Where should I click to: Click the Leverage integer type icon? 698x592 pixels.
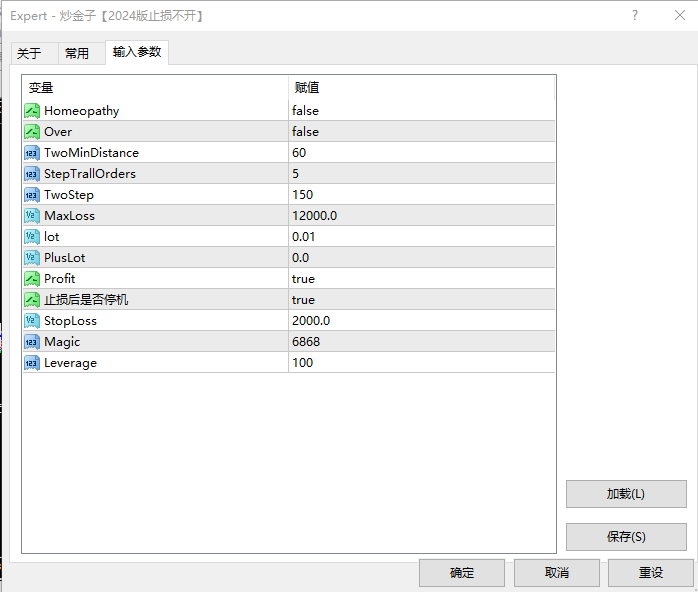click(32, 362)
